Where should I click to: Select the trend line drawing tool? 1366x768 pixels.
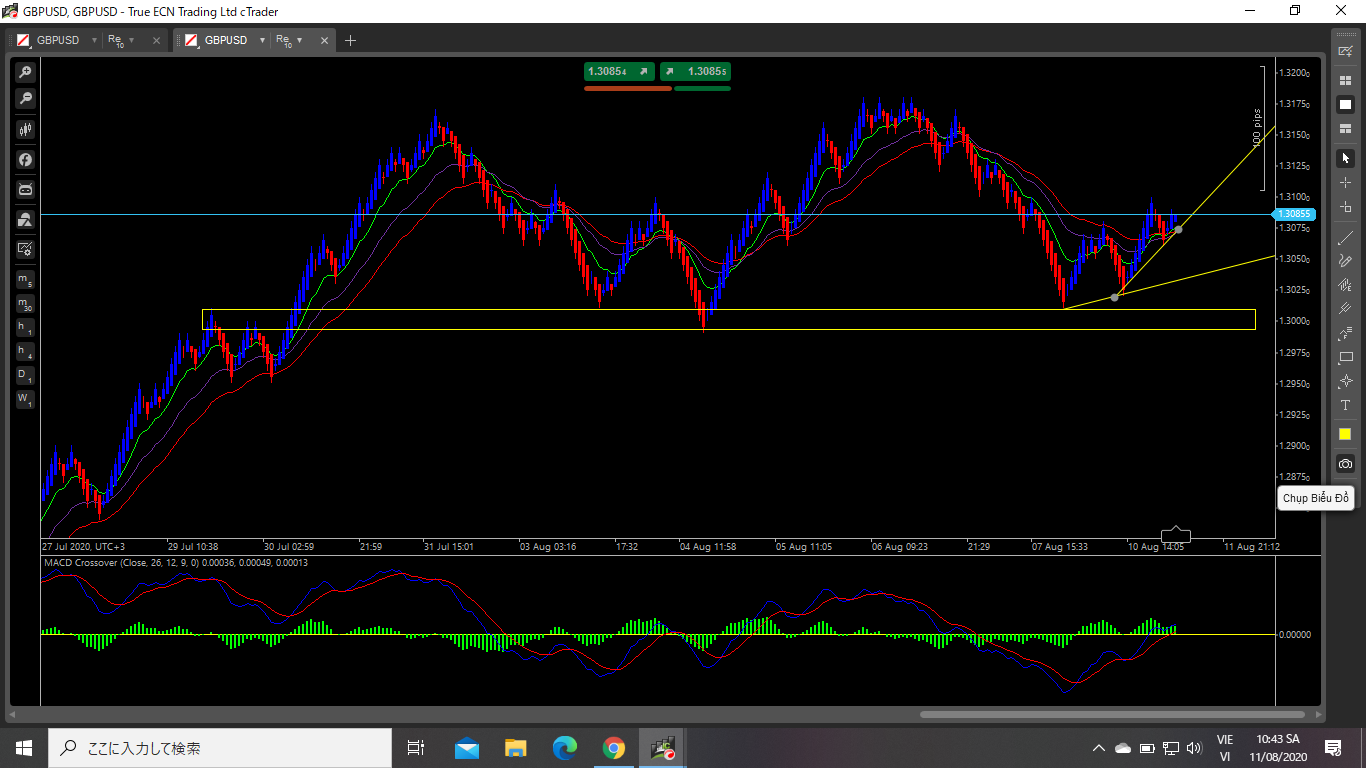tap(1345, 237)
